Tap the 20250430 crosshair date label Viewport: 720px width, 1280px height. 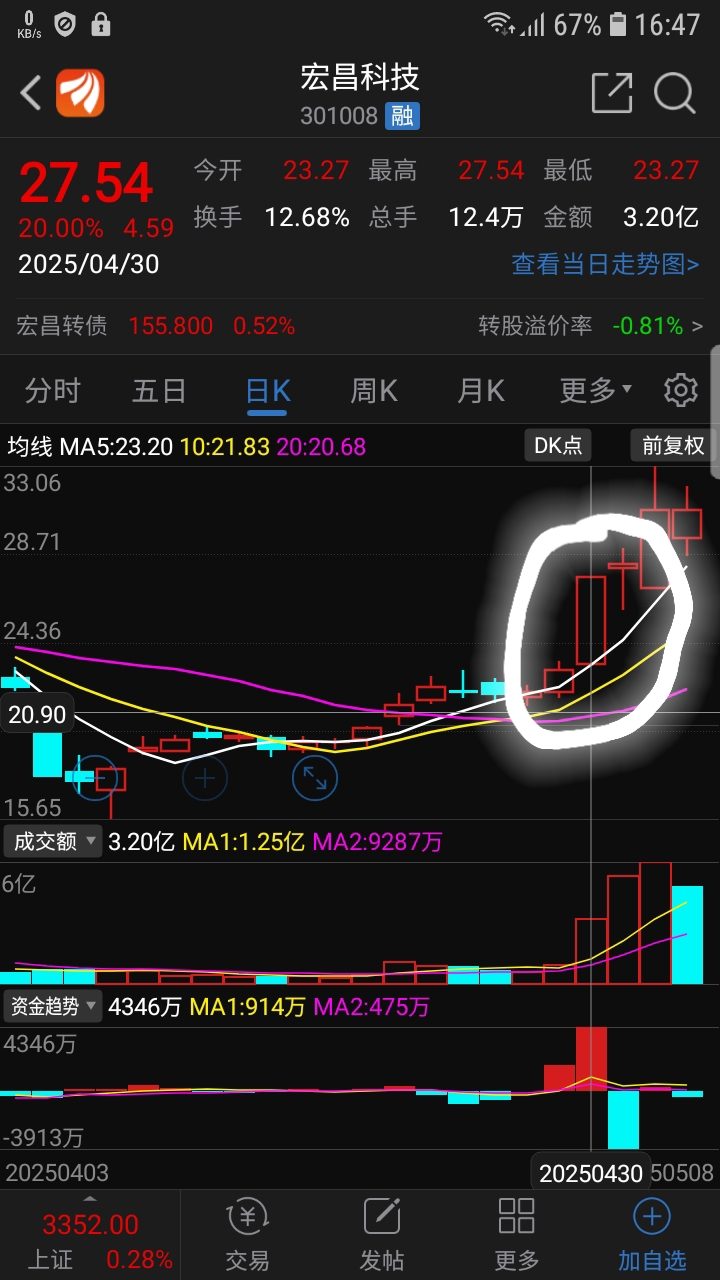[591, 1173]
